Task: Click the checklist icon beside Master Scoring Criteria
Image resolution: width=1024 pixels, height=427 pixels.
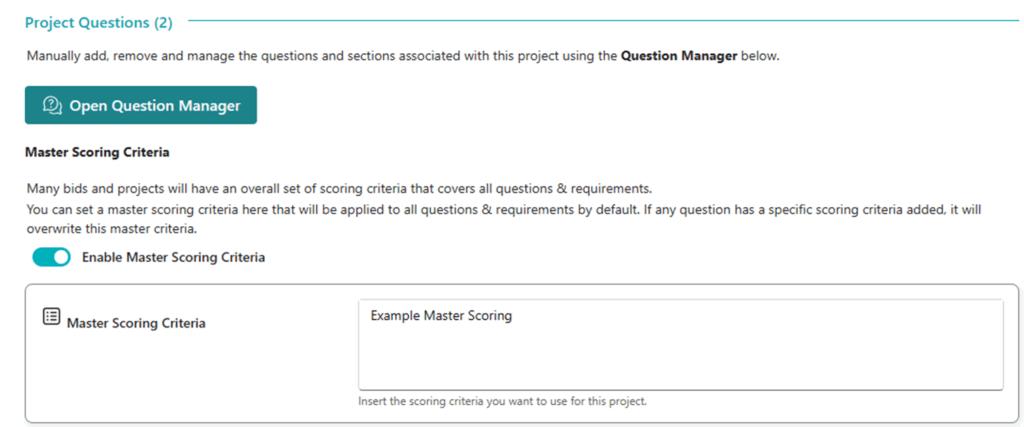Action: pos(51,317)
